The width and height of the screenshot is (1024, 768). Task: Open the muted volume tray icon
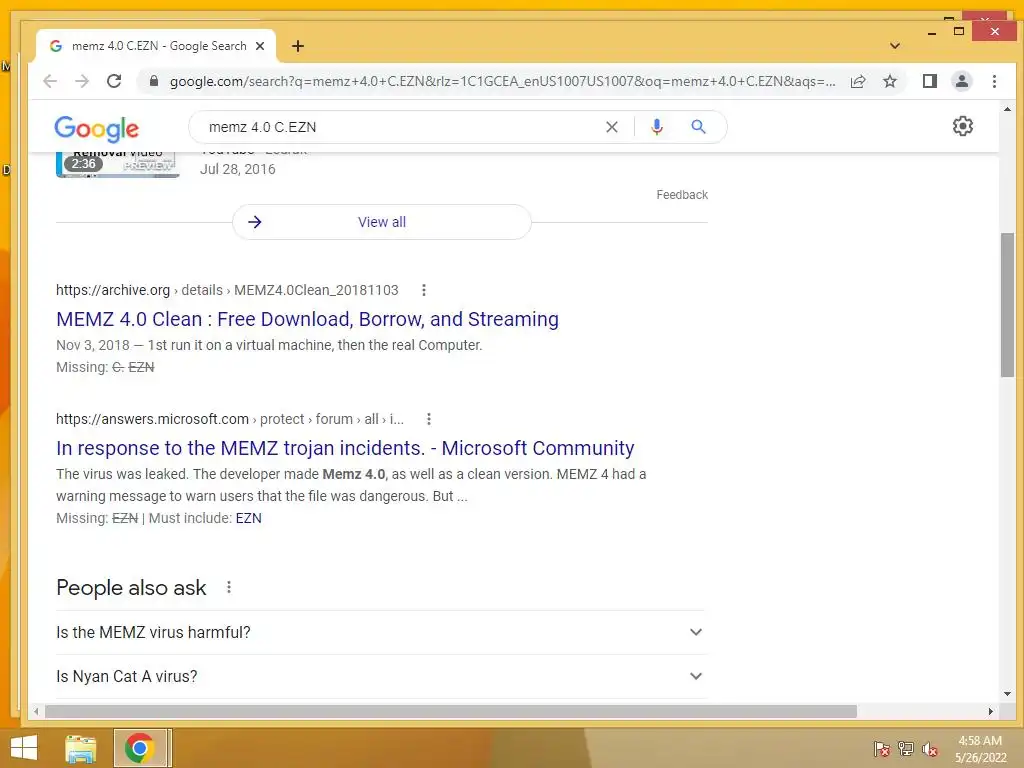929,749
